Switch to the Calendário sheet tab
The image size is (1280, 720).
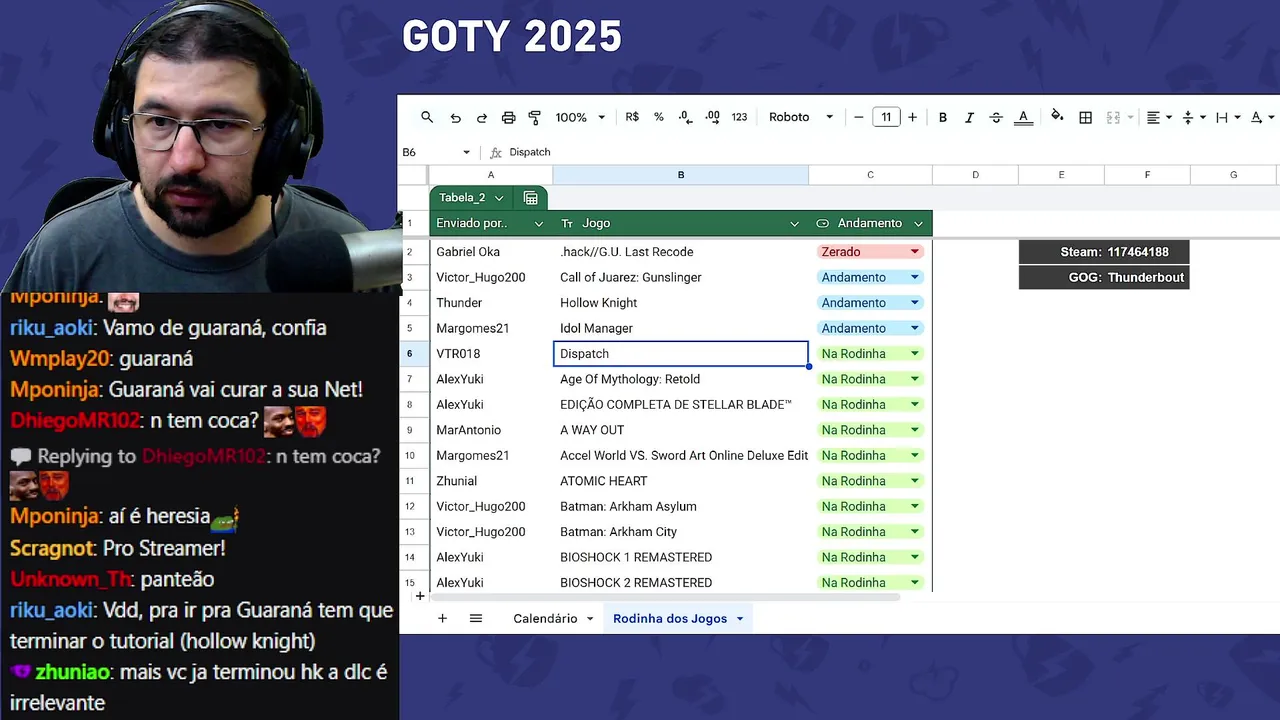pos(545,618)
